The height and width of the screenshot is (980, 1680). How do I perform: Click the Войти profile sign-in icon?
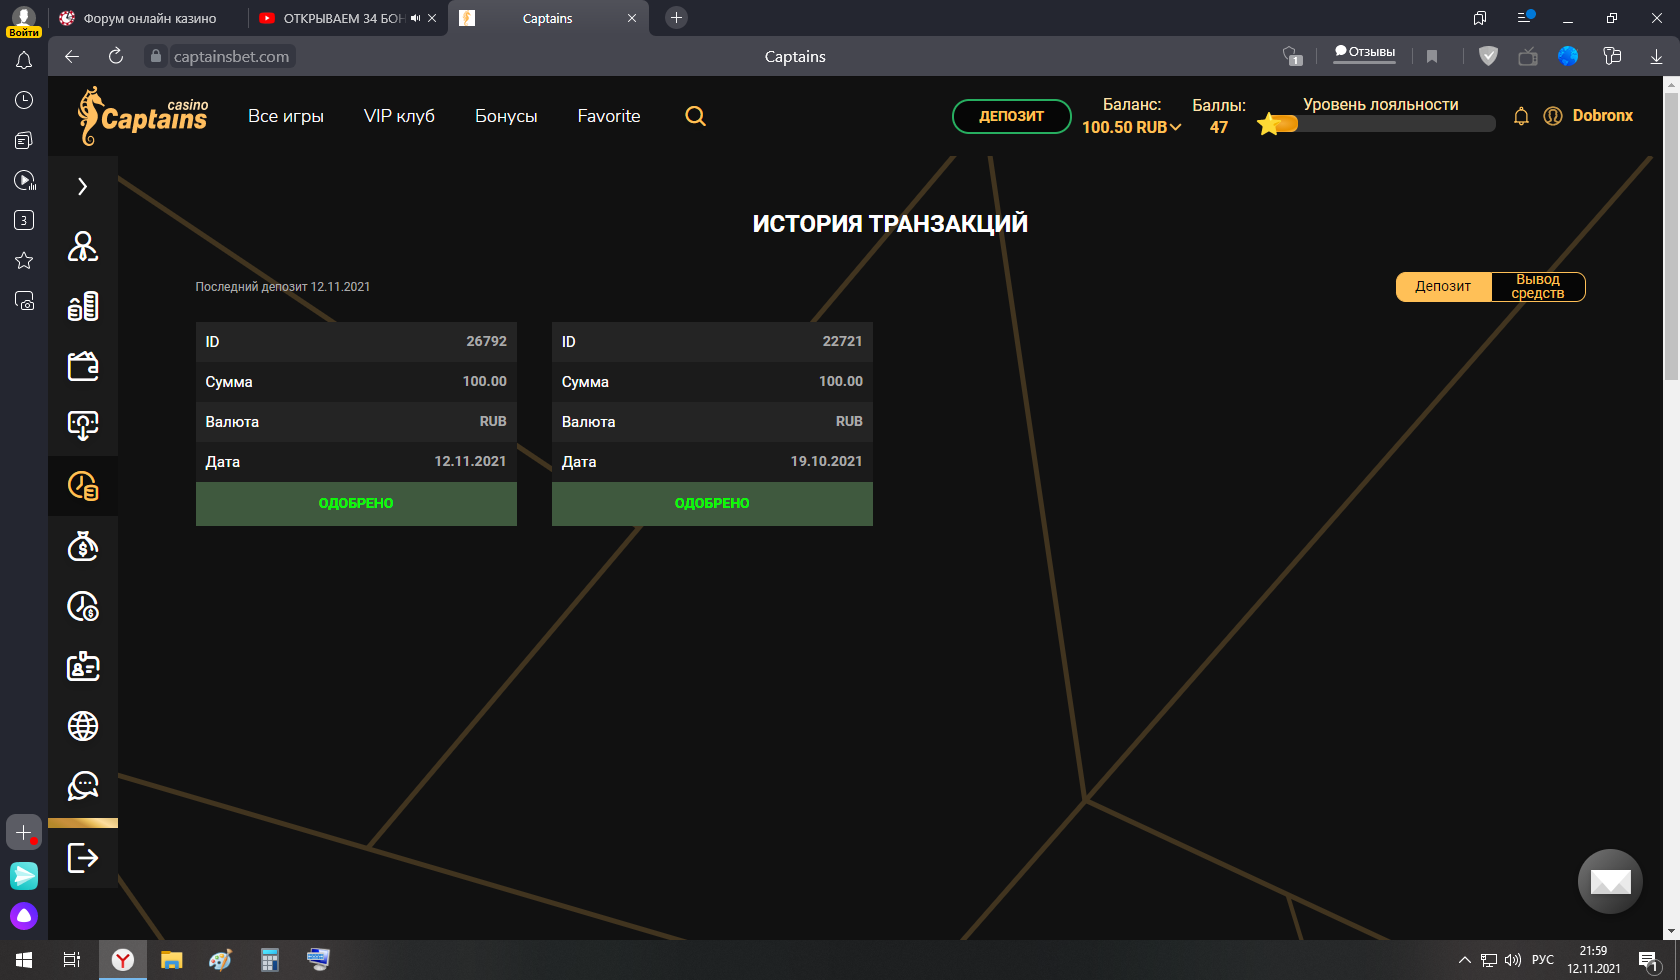coord(23,20)
